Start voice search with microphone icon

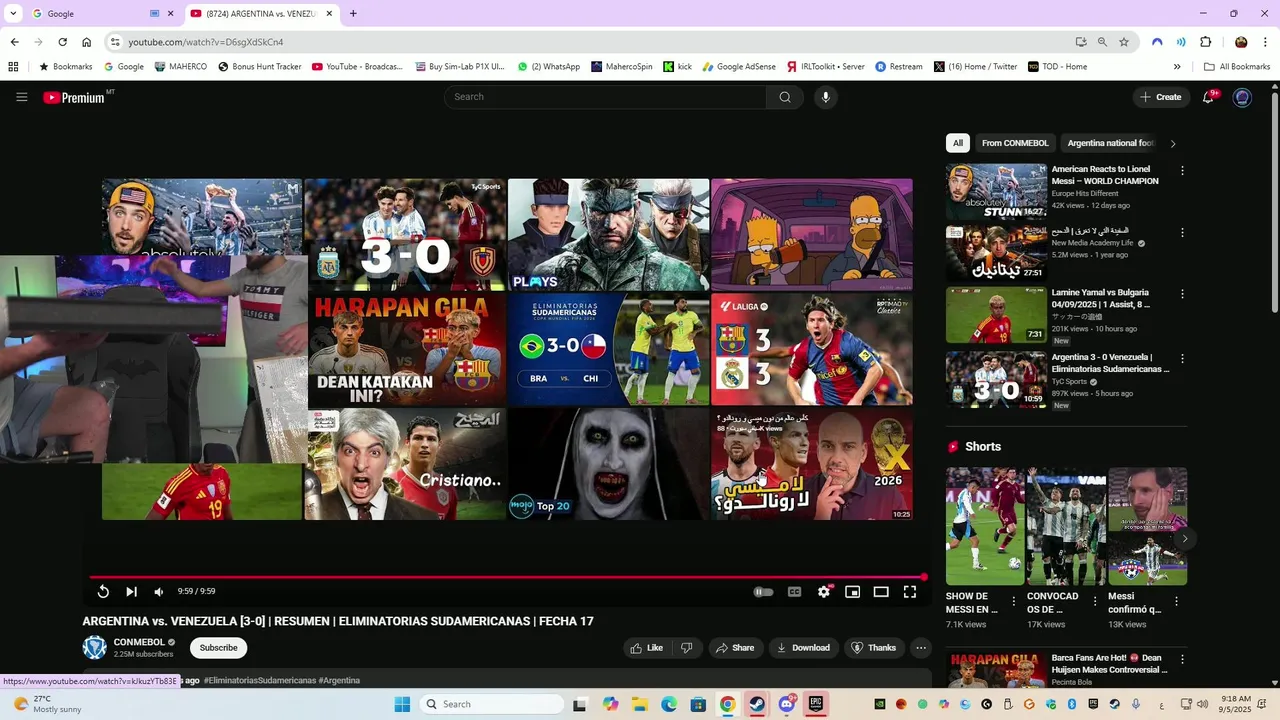point(825,97)
